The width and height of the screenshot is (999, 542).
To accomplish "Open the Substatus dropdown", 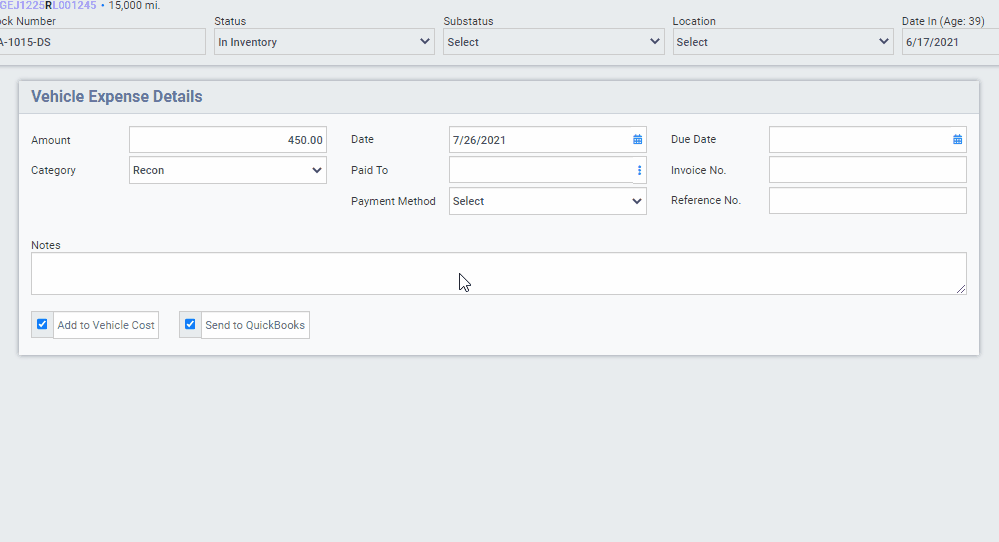I will click(554, 42).
